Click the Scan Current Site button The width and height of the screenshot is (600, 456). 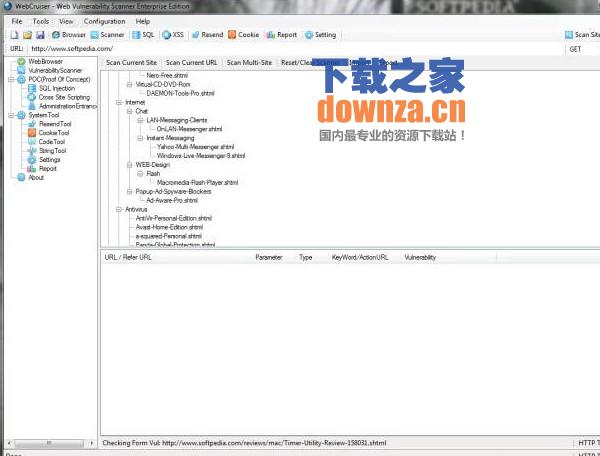pos(131,62)
